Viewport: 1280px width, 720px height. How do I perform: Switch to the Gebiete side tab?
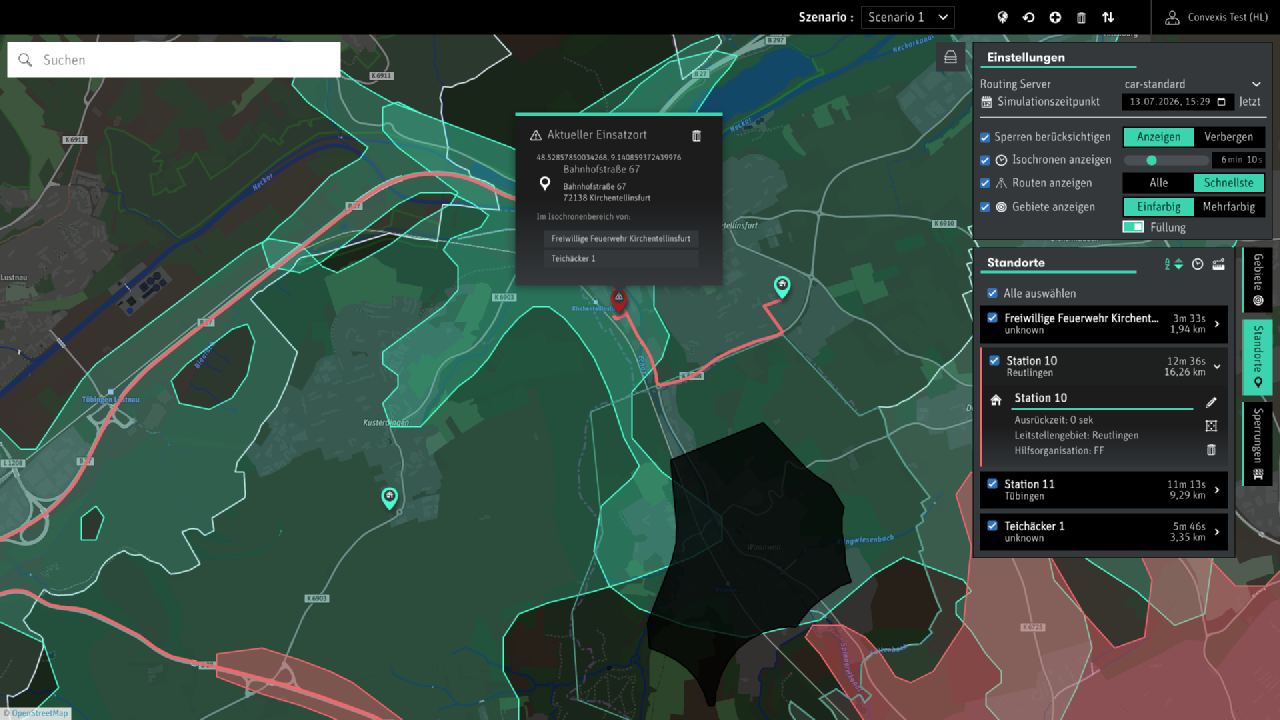pyautogui.click(x=1258, y=280)
